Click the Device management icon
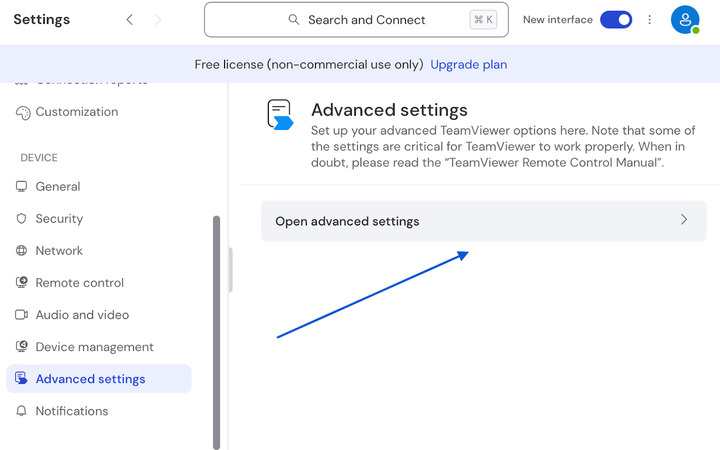 coord(22,347)
